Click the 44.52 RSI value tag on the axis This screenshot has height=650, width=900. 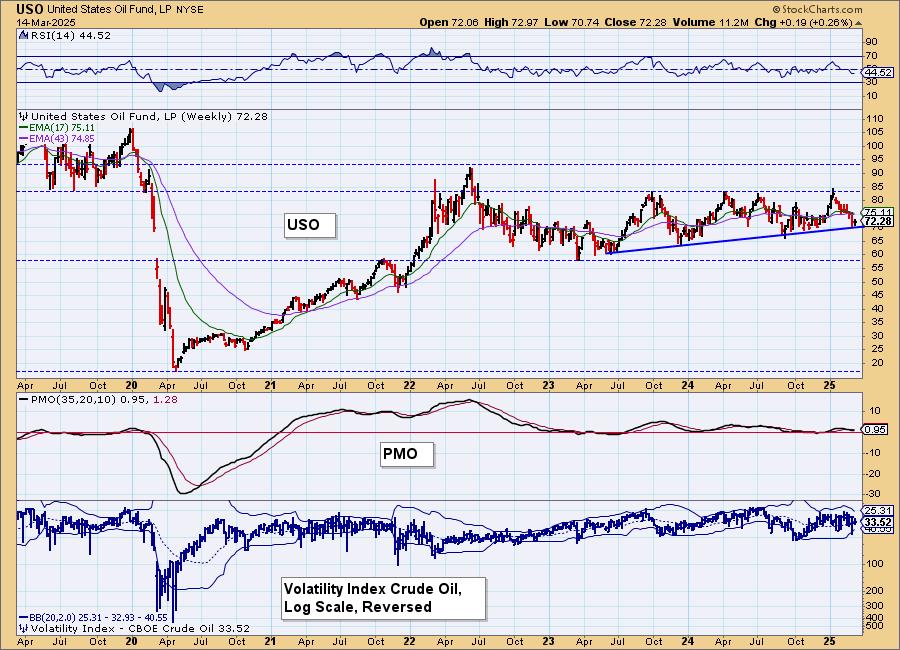[878, 72]
